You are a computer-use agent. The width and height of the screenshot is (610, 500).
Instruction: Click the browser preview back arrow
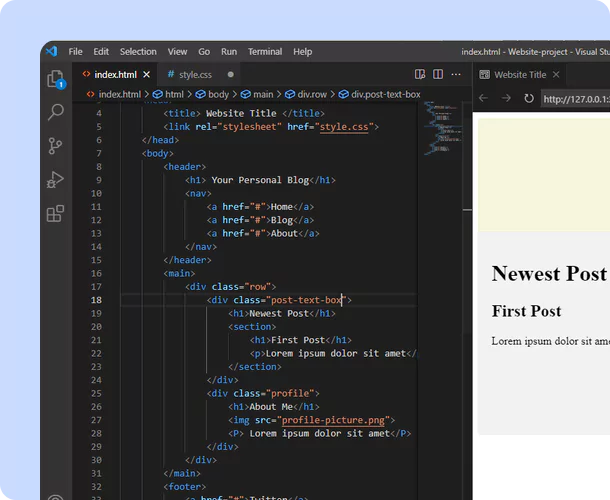coord(484,98)
